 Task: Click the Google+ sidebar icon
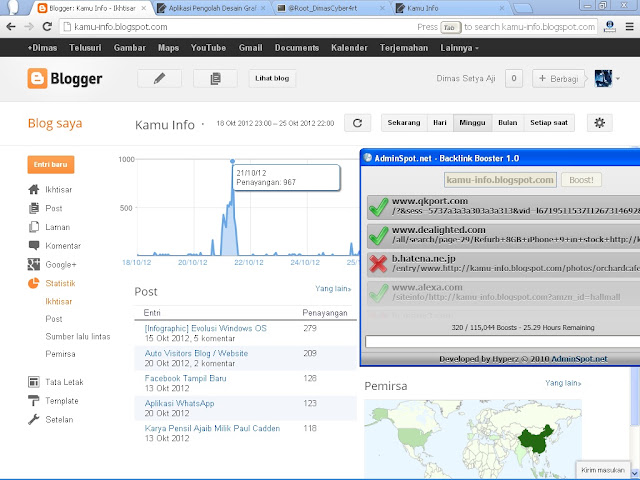(34, 264)
